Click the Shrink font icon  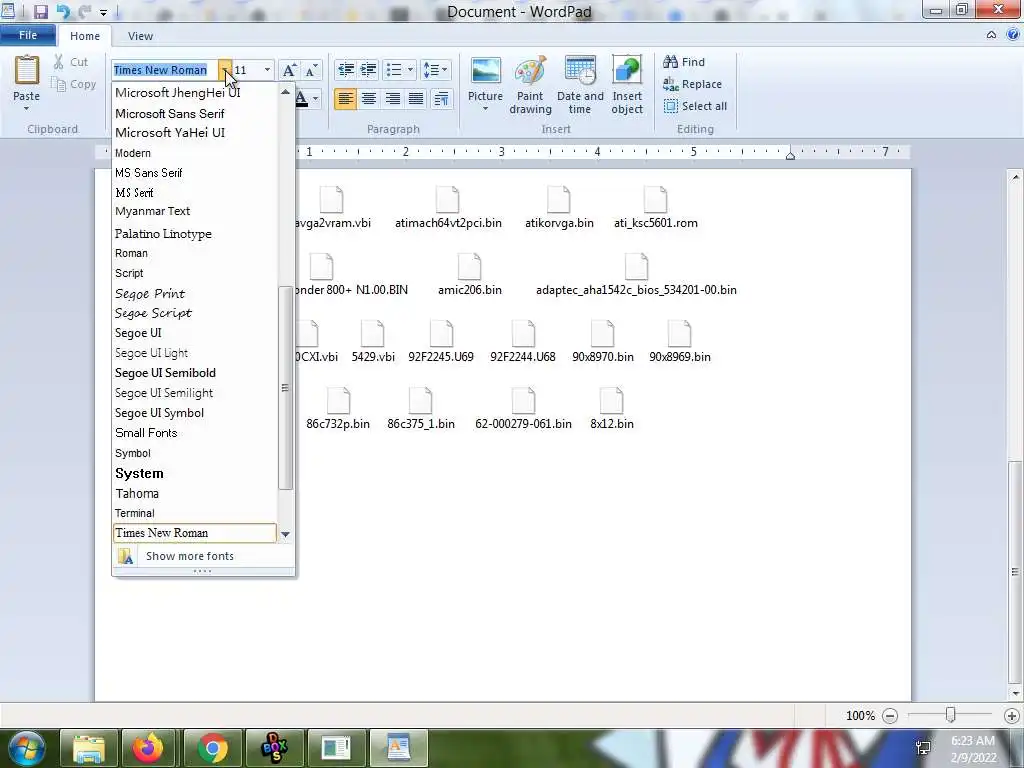[x=311, y=70]
